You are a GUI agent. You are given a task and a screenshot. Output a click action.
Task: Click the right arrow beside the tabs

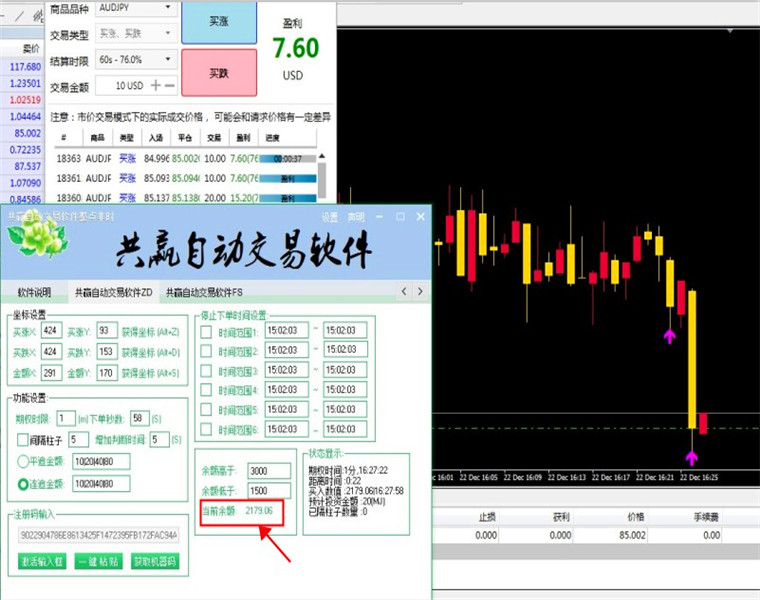420,291
